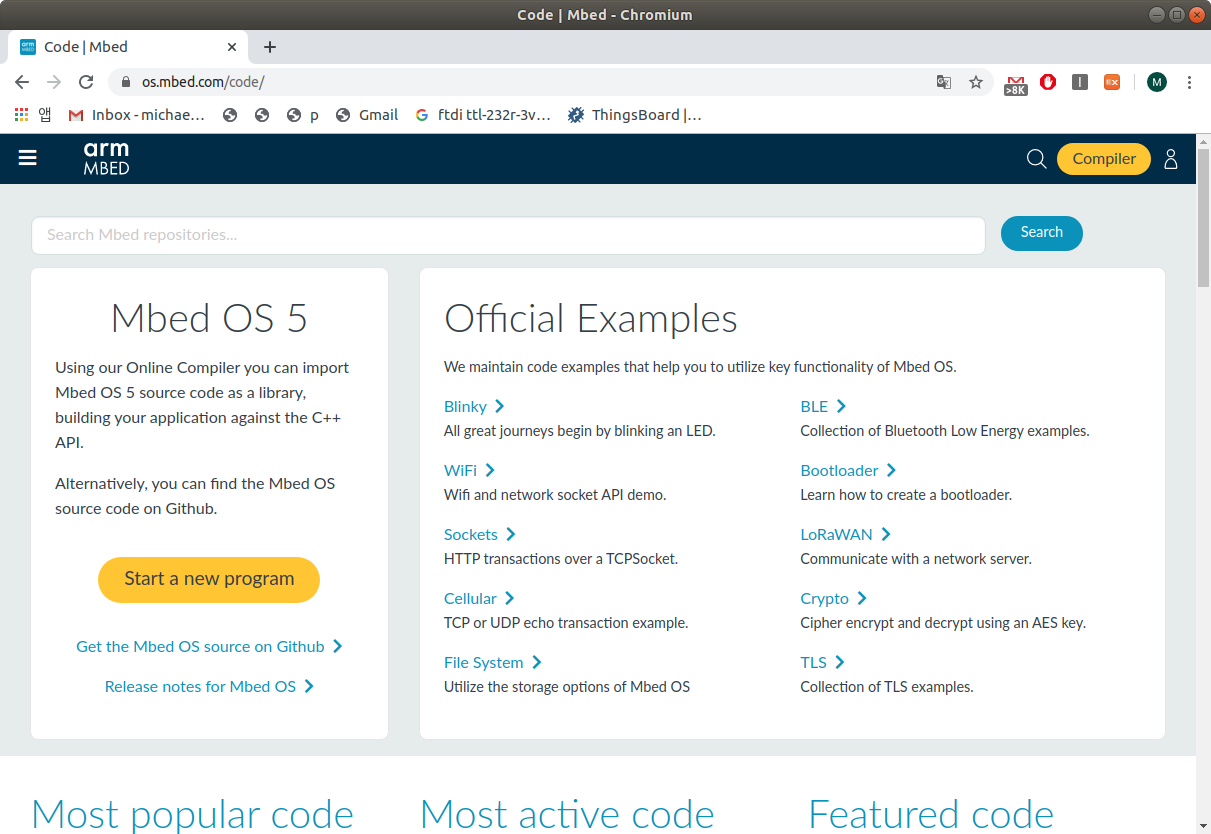Open the orange extension icon
1211x834 pixels.
click(1112, 82)
